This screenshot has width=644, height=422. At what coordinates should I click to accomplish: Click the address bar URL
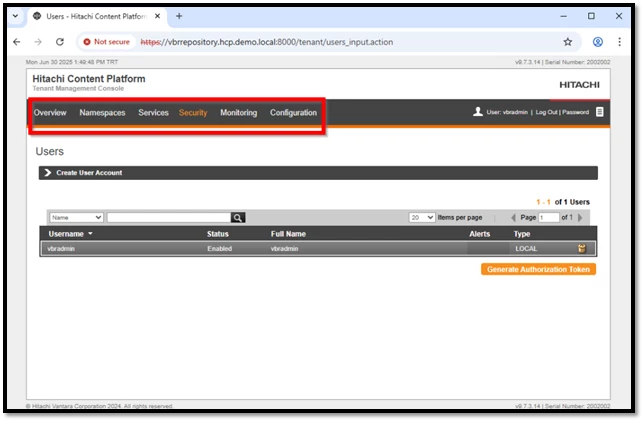point(267,42)
